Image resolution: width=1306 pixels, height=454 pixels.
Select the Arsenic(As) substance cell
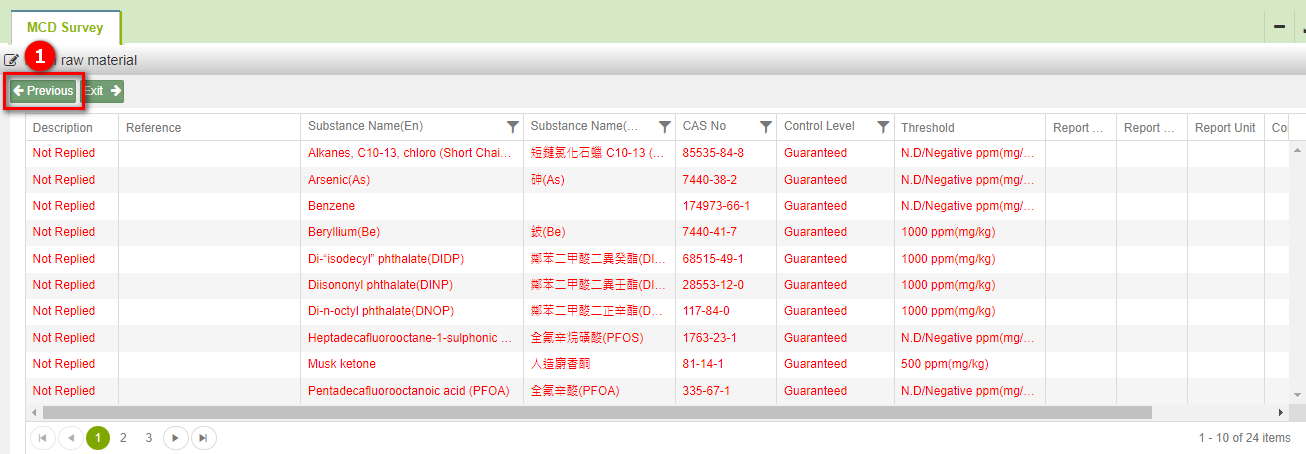[x=411, y=180]
